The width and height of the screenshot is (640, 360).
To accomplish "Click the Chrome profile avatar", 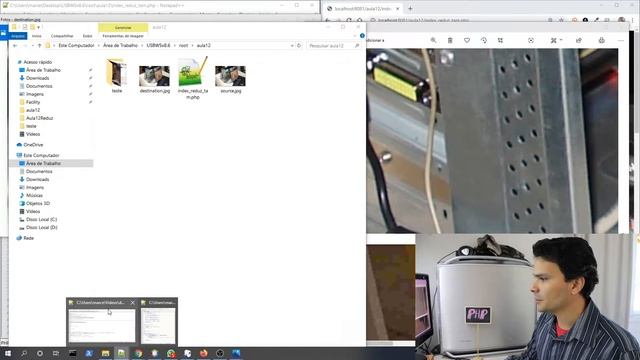I will pos(621,20).
